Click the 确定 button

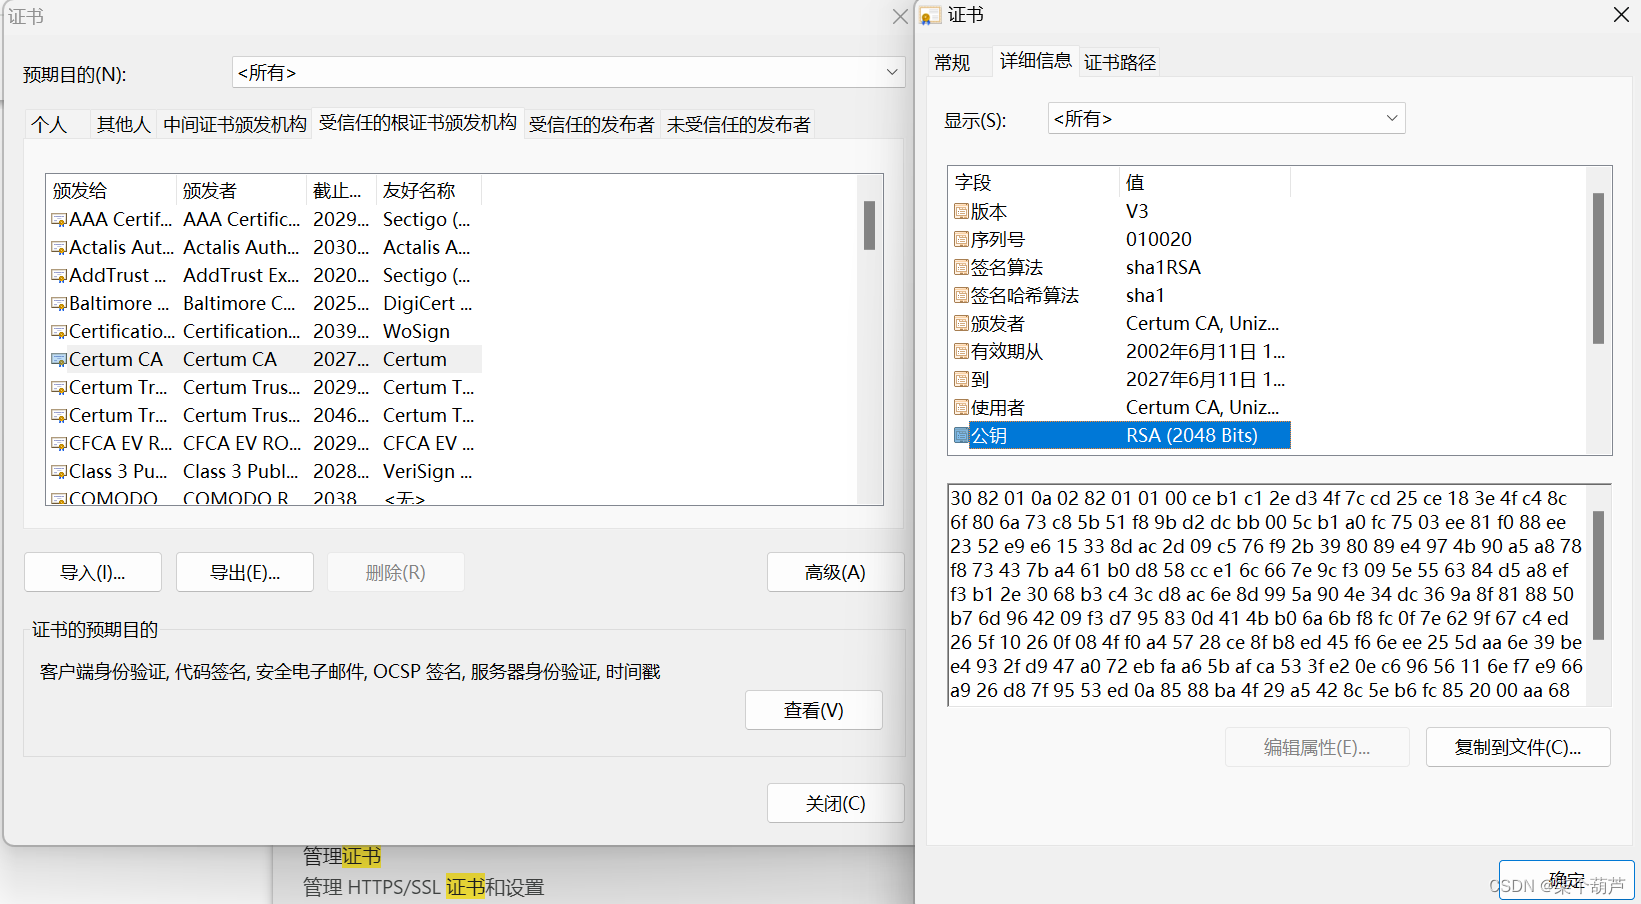pos(1566,880)
